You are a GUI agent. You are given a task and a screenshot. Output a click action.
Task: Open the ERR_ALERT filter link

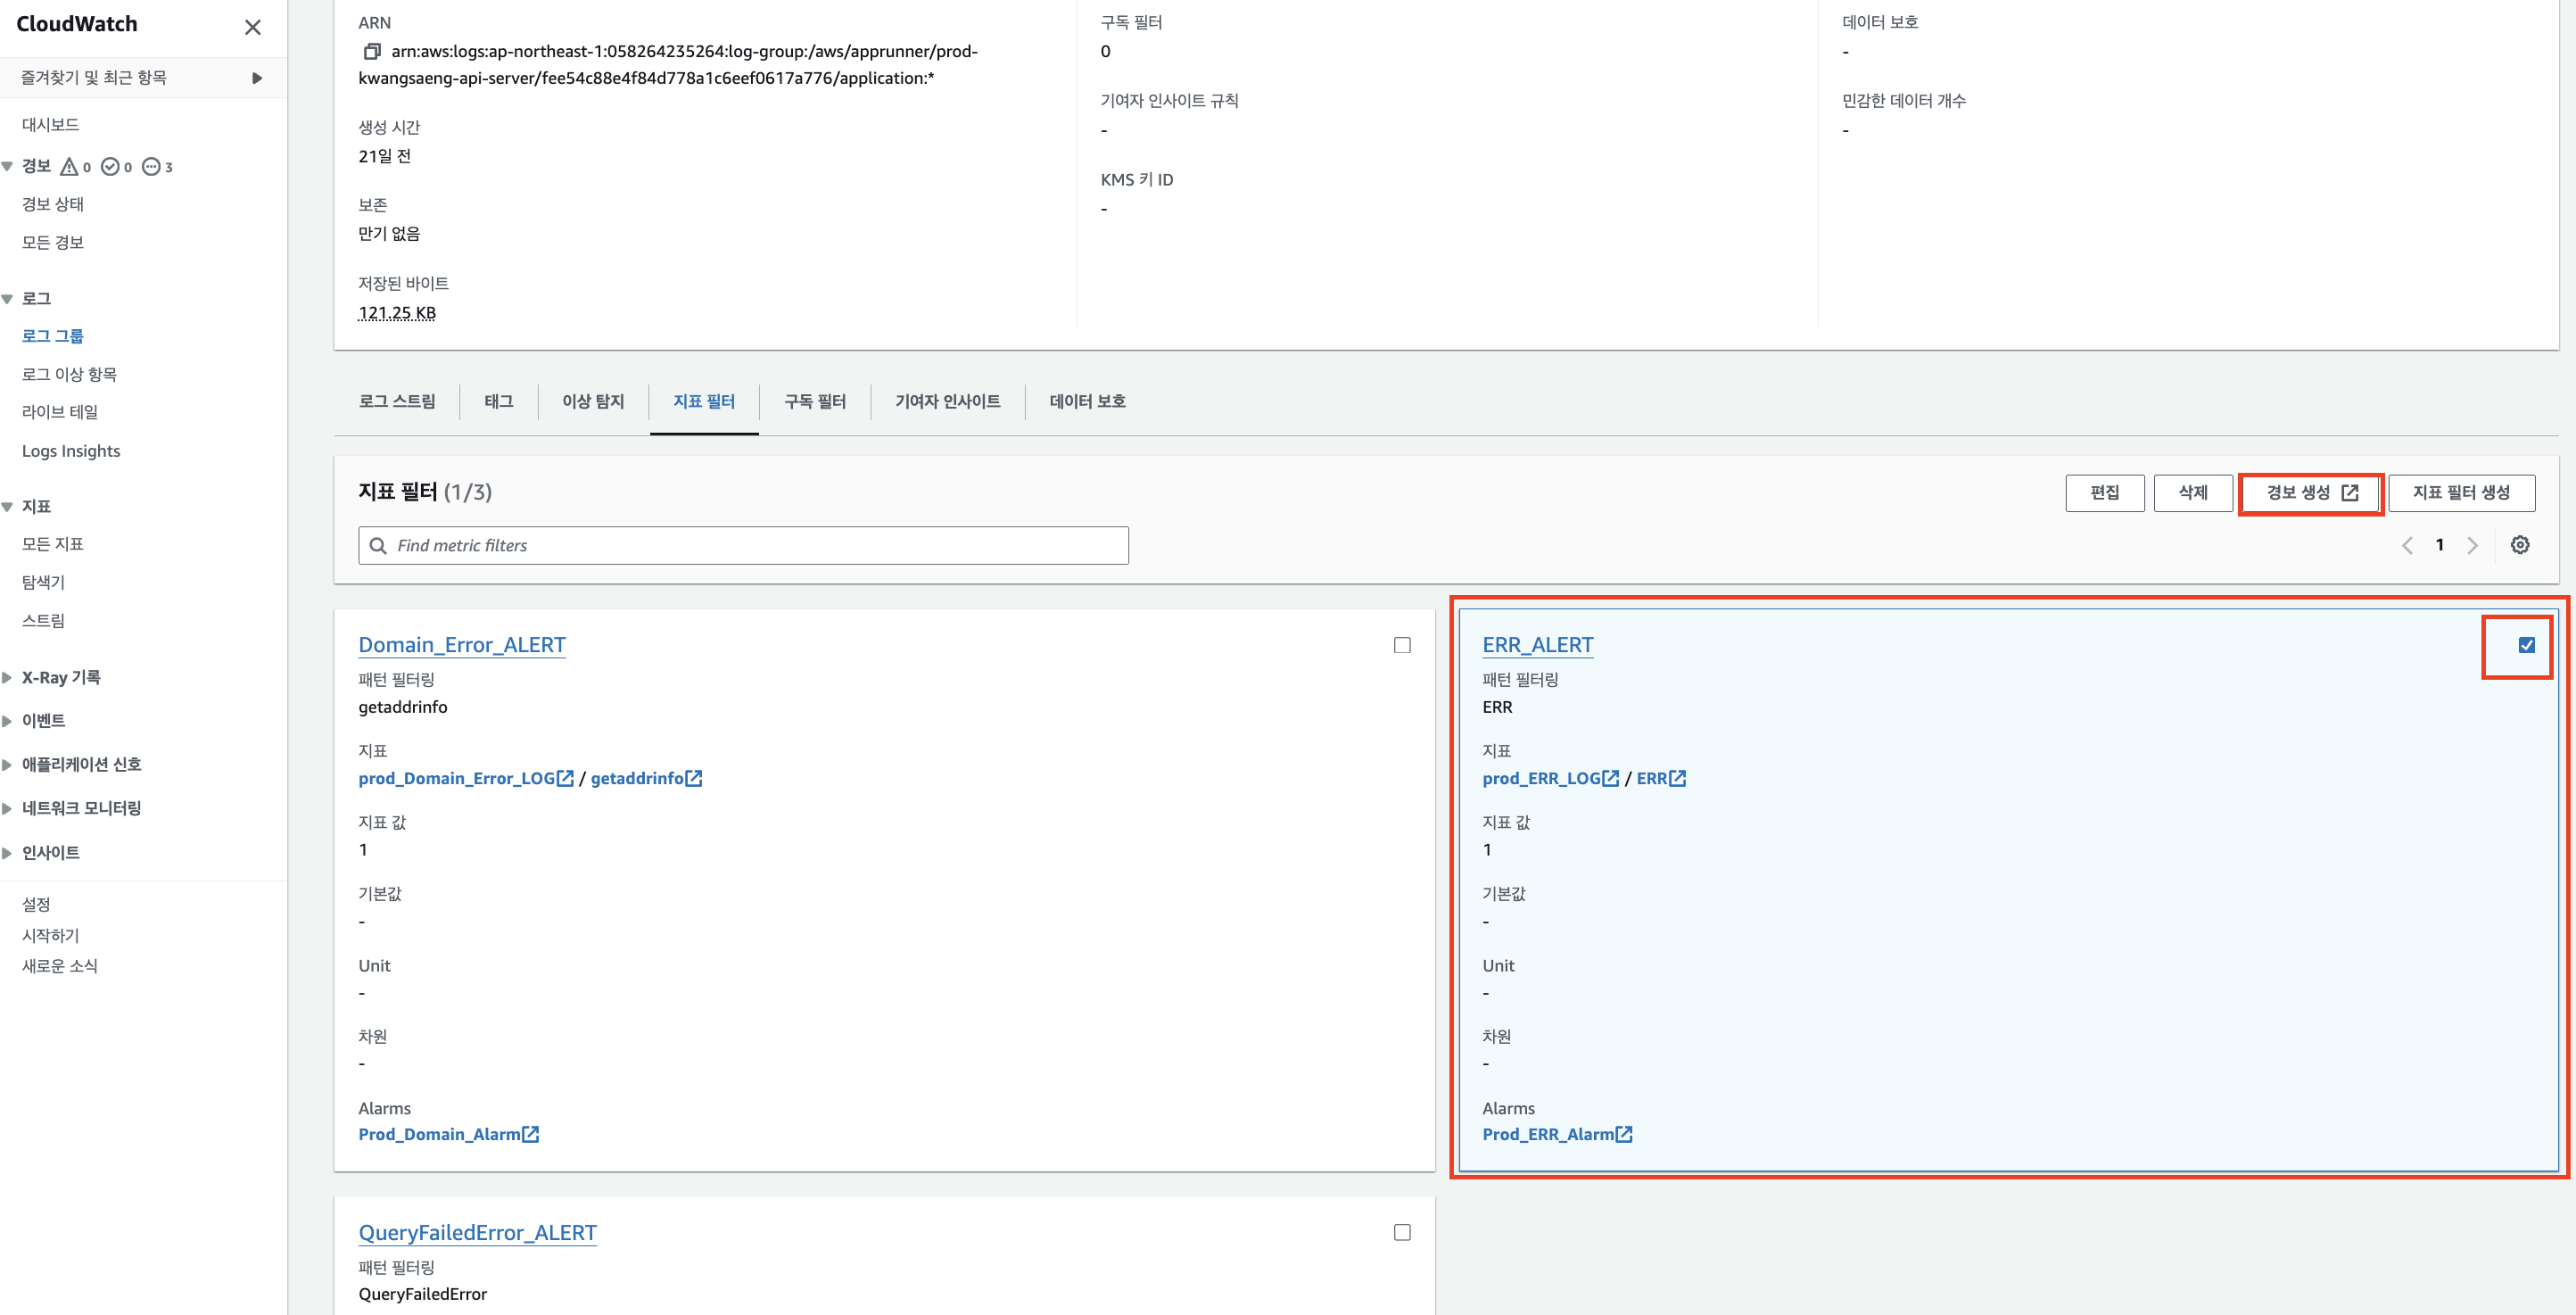point(1538,645)
